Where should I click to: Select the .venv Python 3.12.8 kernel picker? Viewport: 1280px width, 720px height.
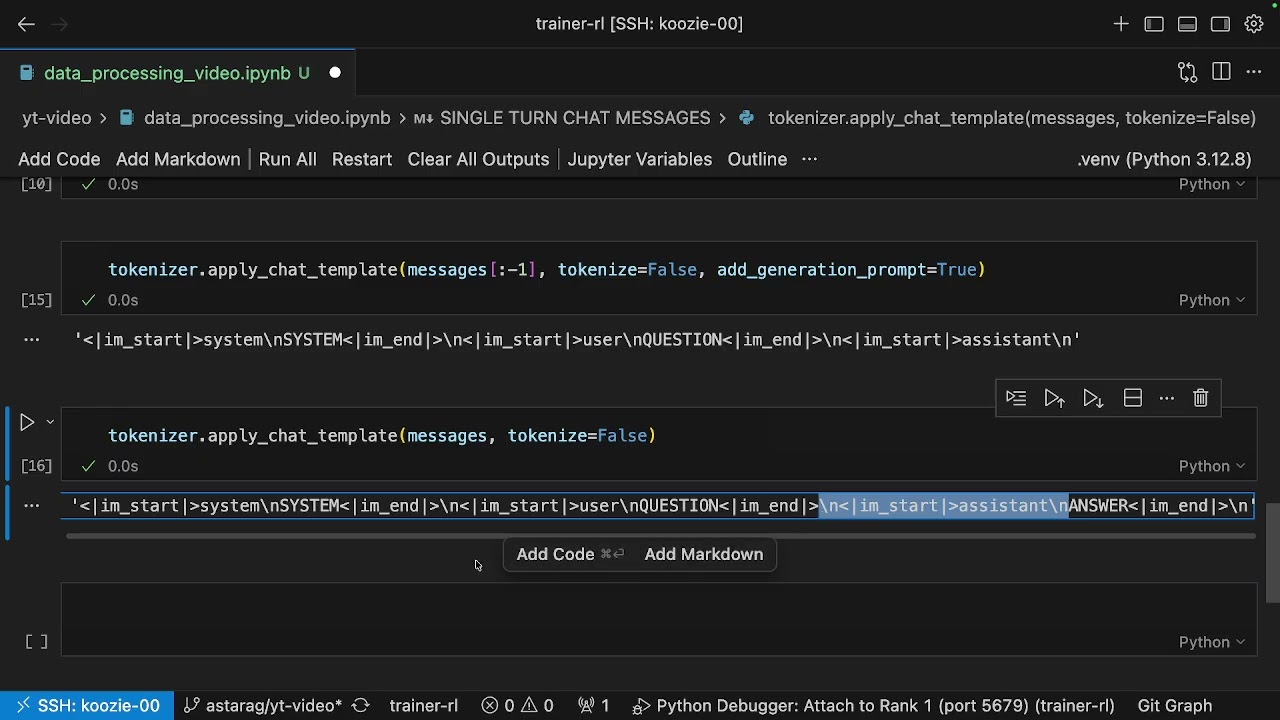[x=1164, y=159]
